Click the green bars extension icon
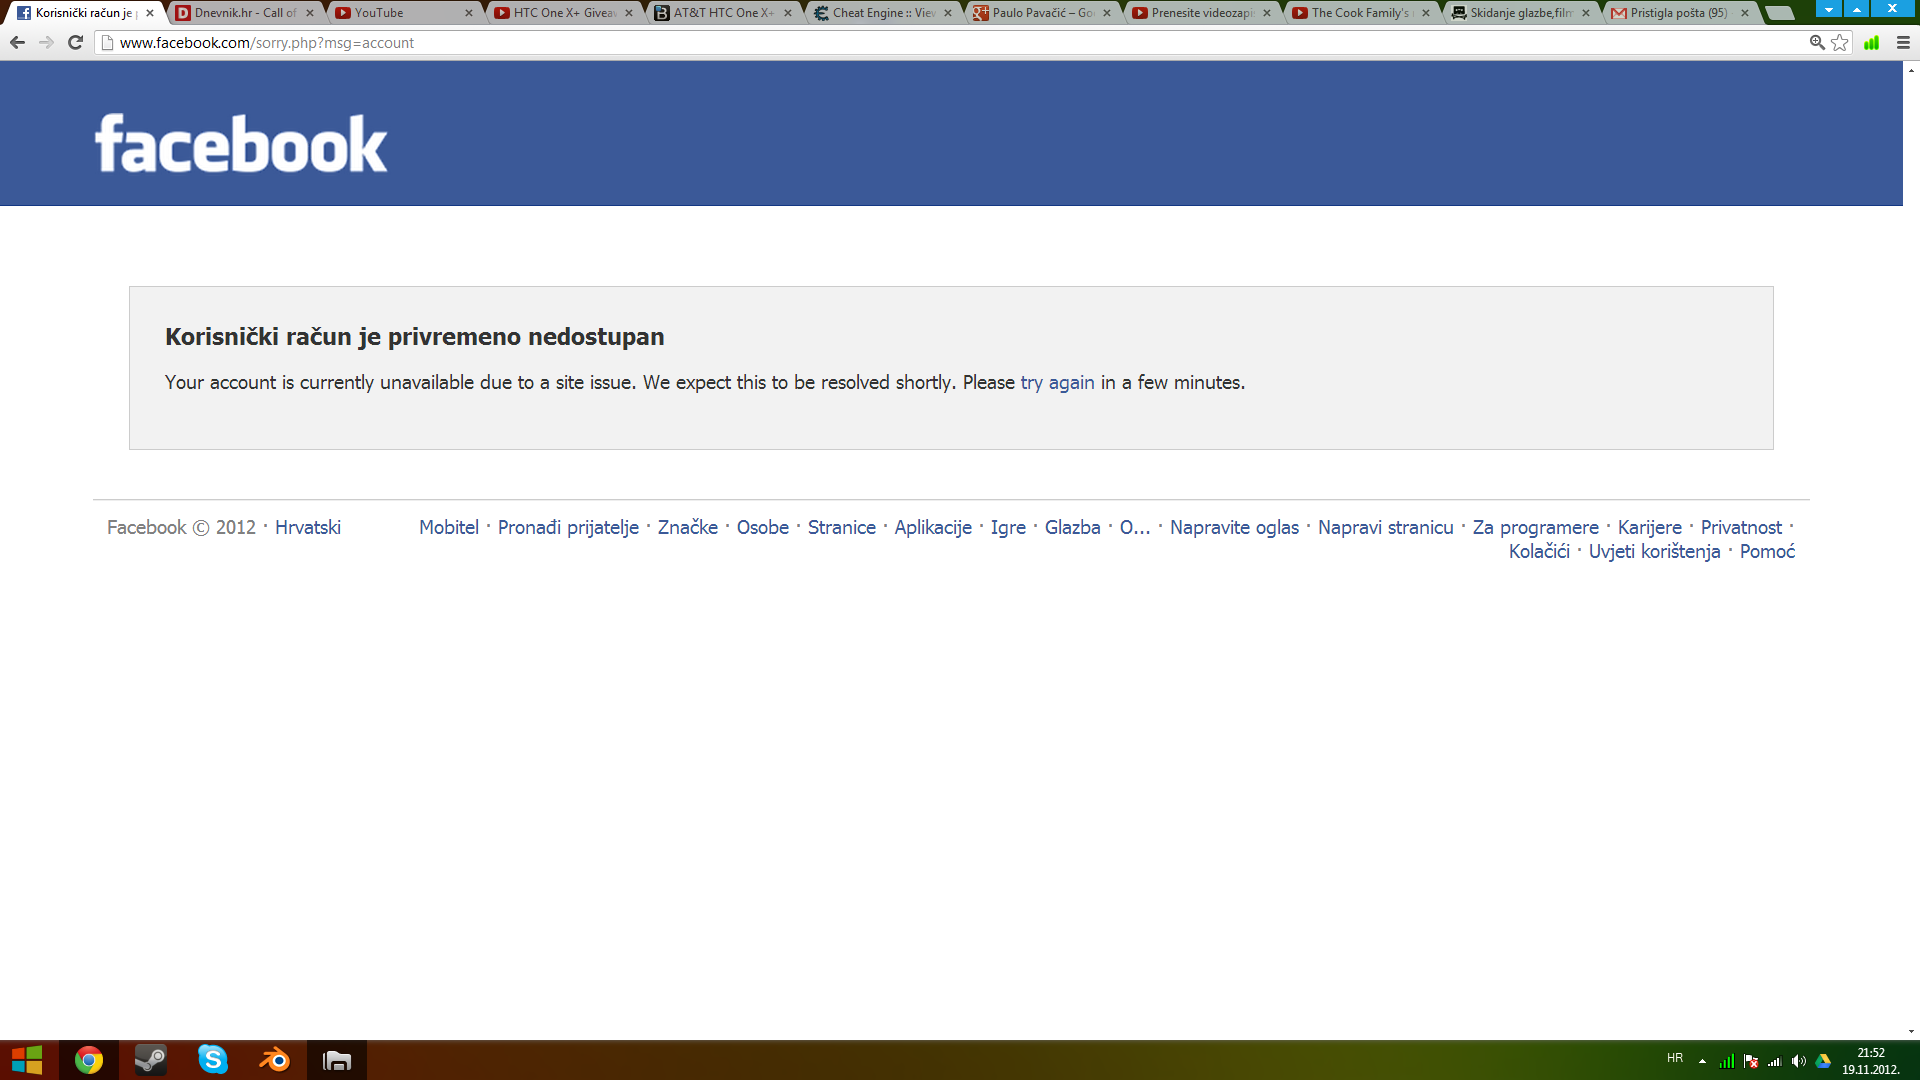Image resolution: width=1920 pixels, height=1080 pixels. click(1871, 42)
